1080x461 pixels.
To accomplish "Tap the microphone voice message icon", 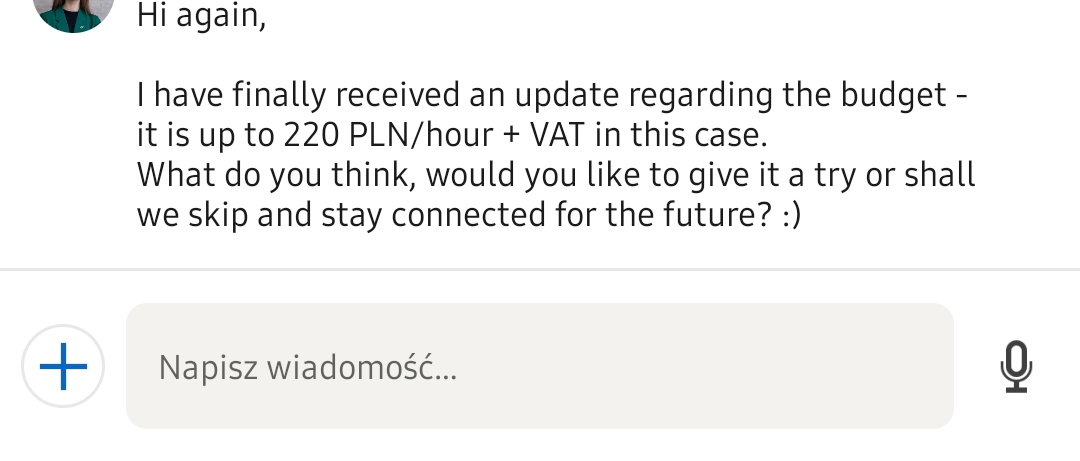I will [x=1016, y=366].
